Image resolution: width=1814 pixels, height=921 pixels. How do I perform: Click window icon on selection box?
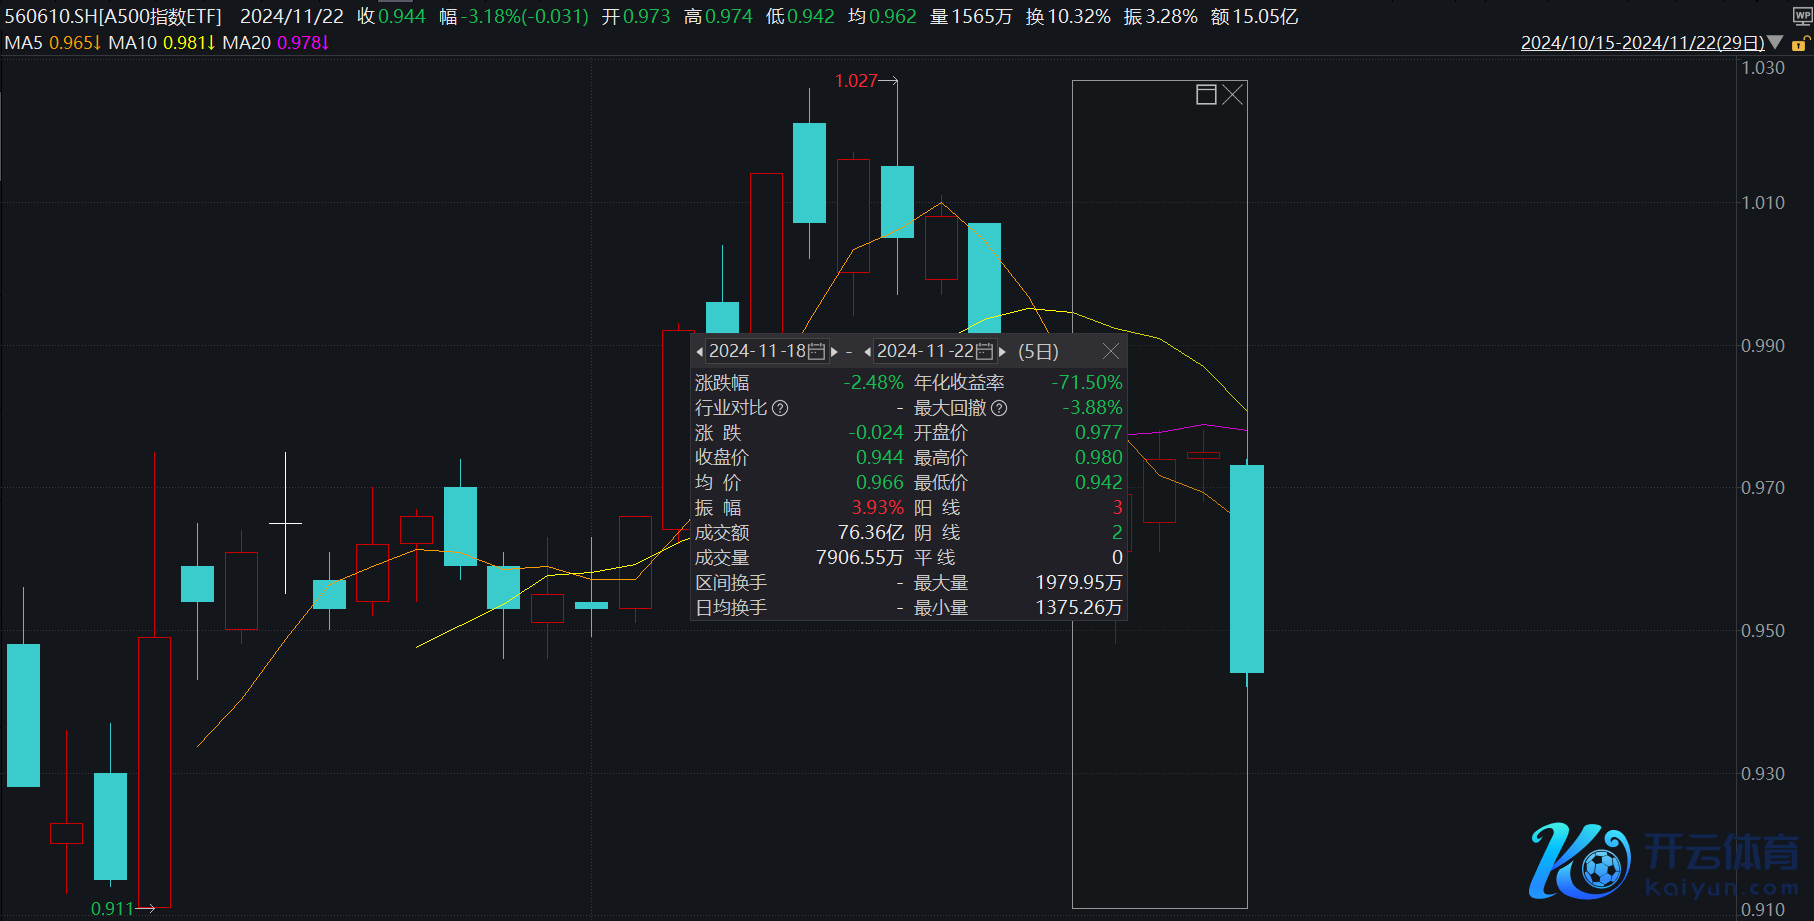coord(1206,95)
